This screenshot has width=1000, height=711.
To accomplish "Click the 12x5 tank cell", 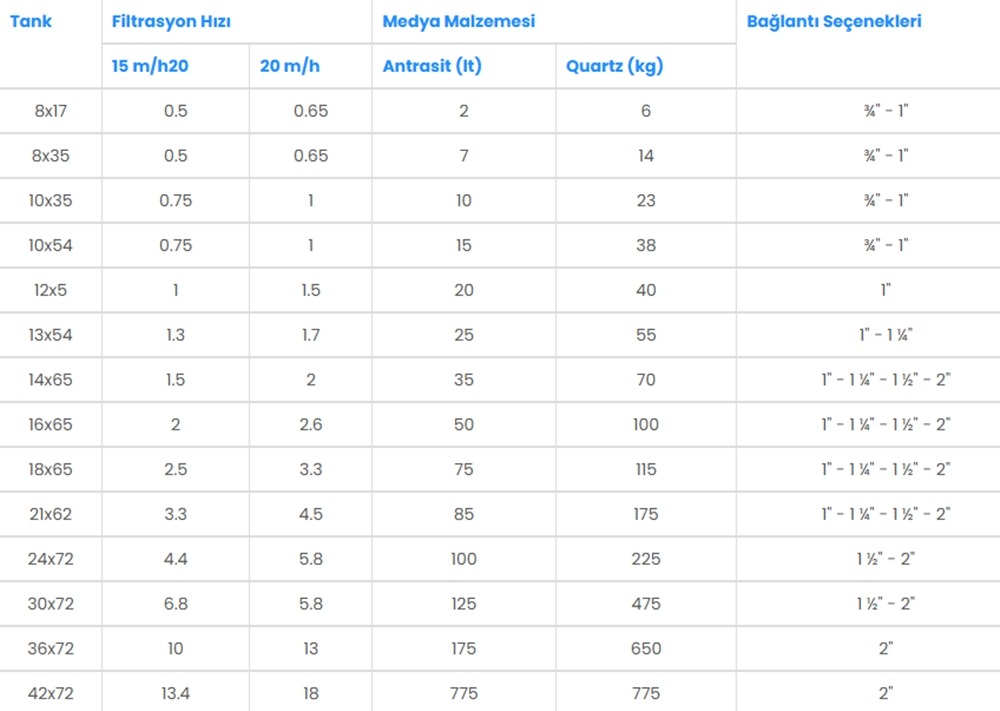I will coord(50,290).
